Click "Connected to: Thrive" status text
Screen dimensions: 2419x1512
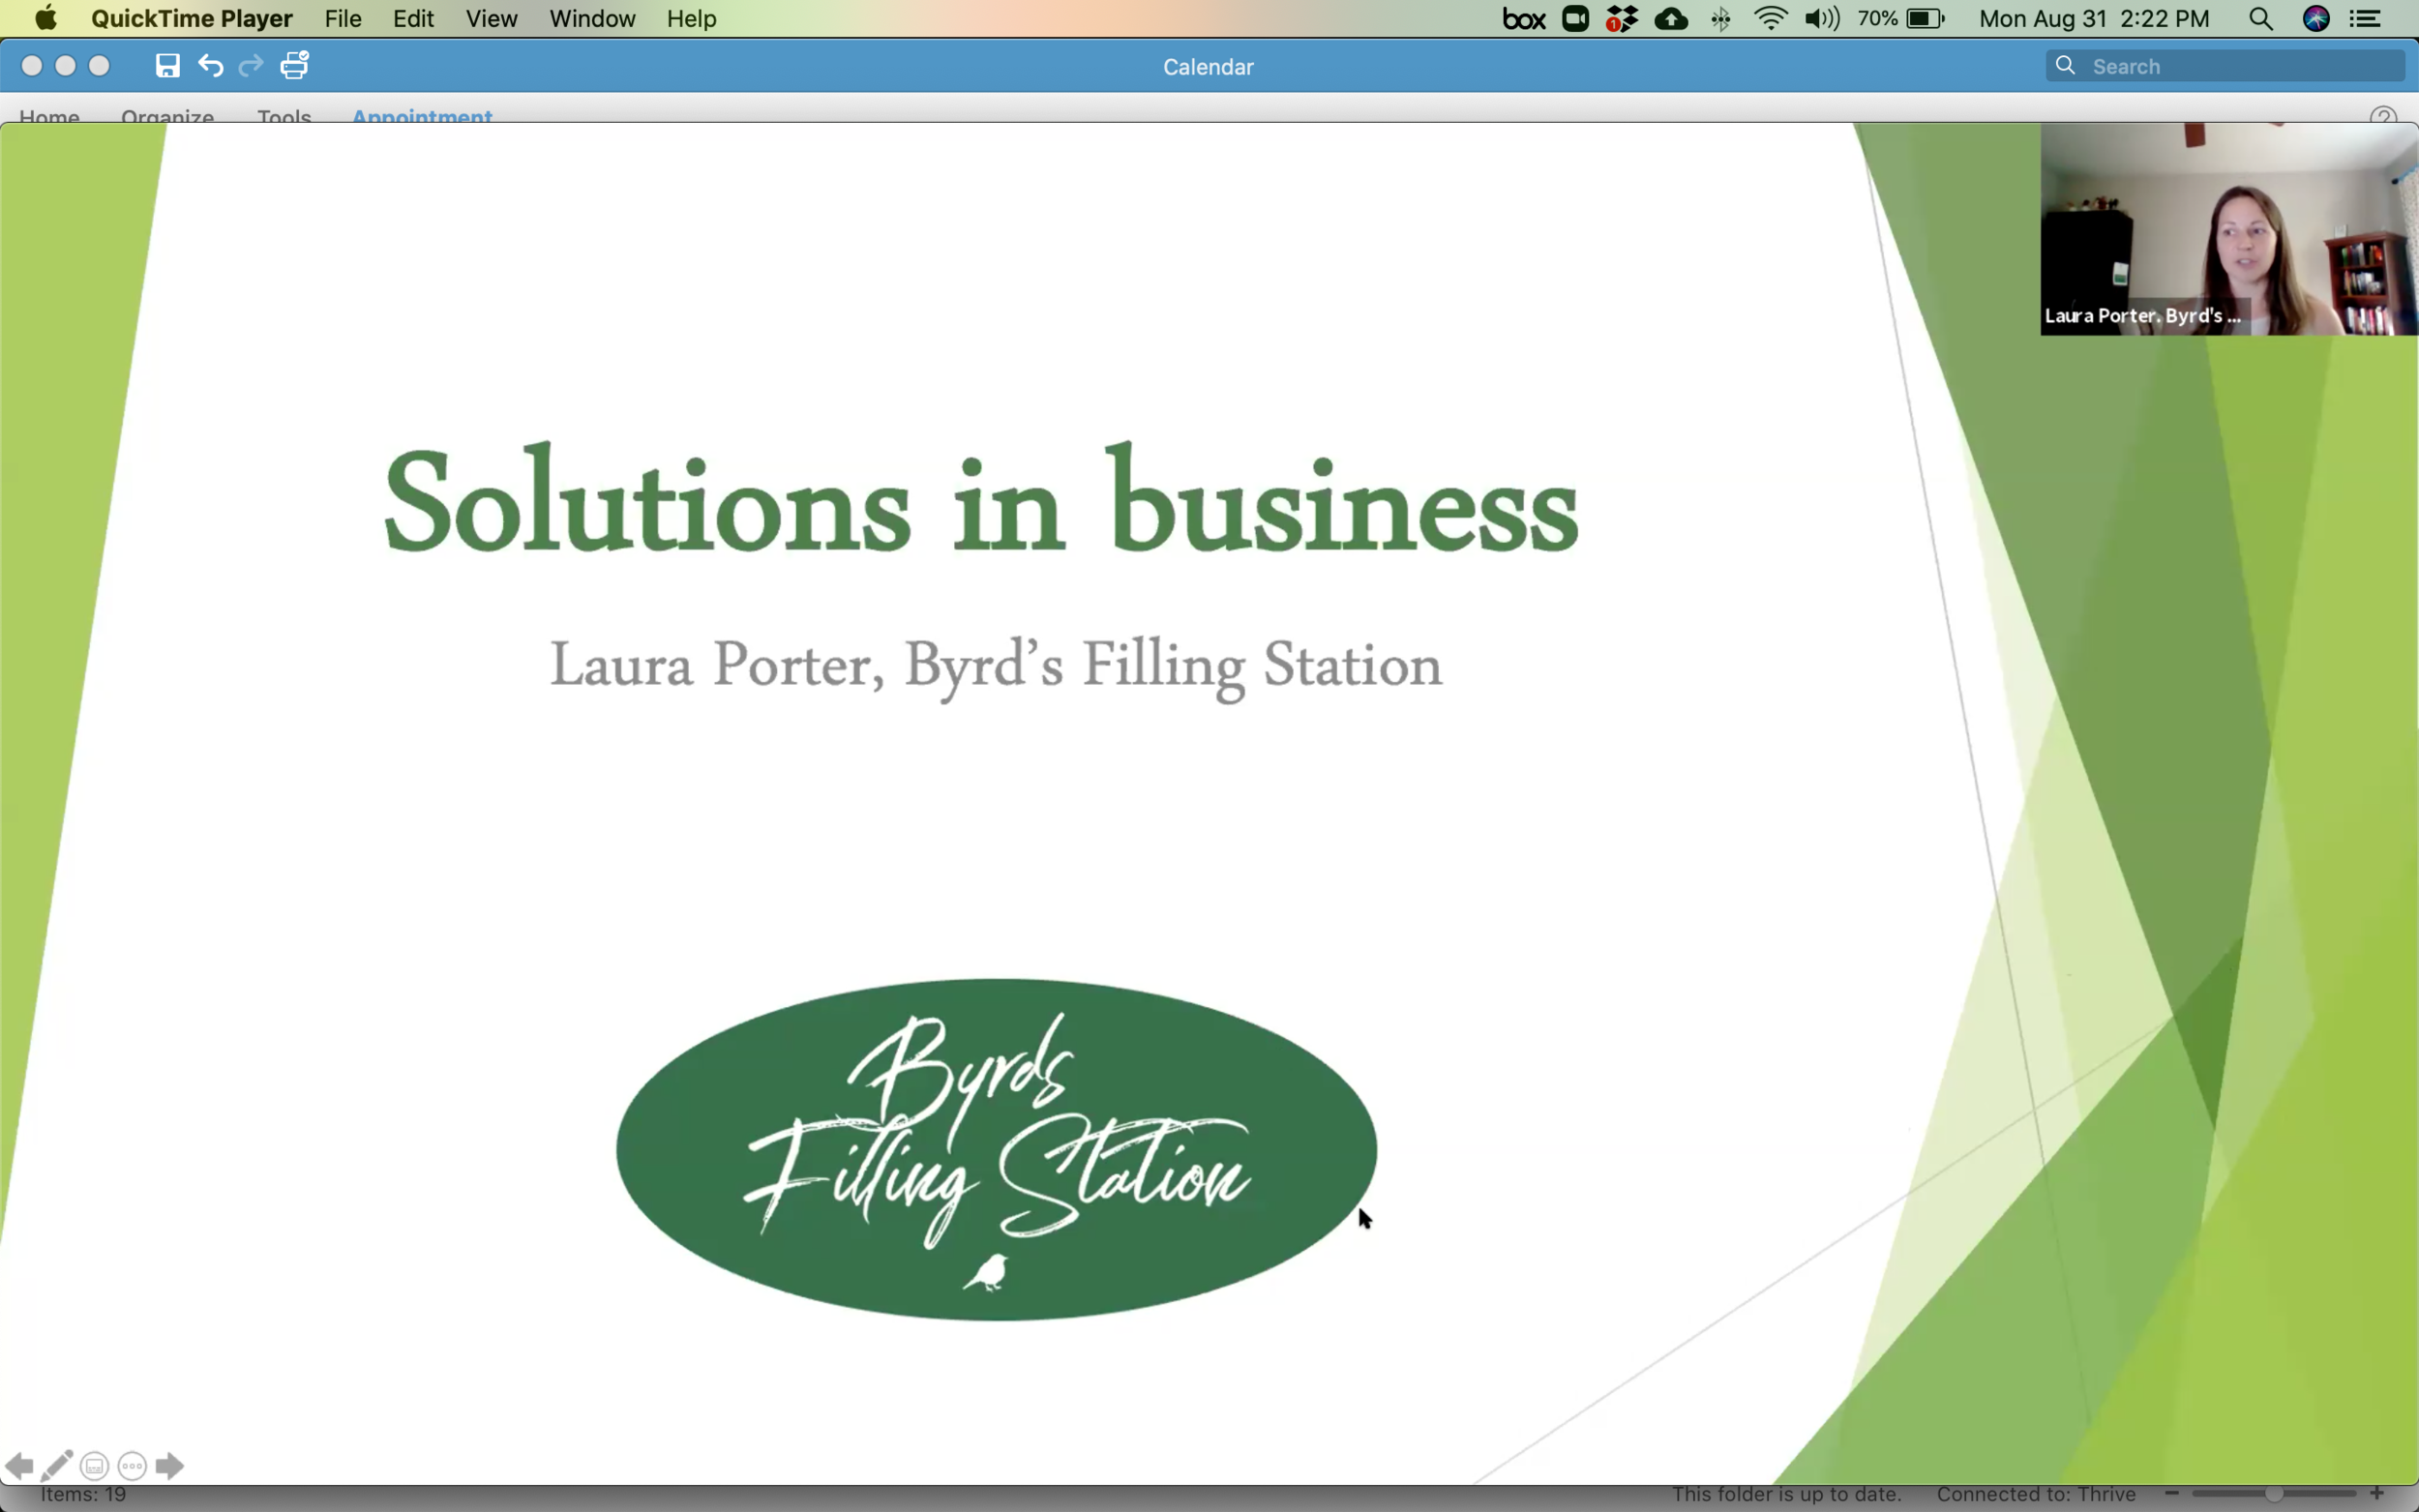click(2036, 1494)
